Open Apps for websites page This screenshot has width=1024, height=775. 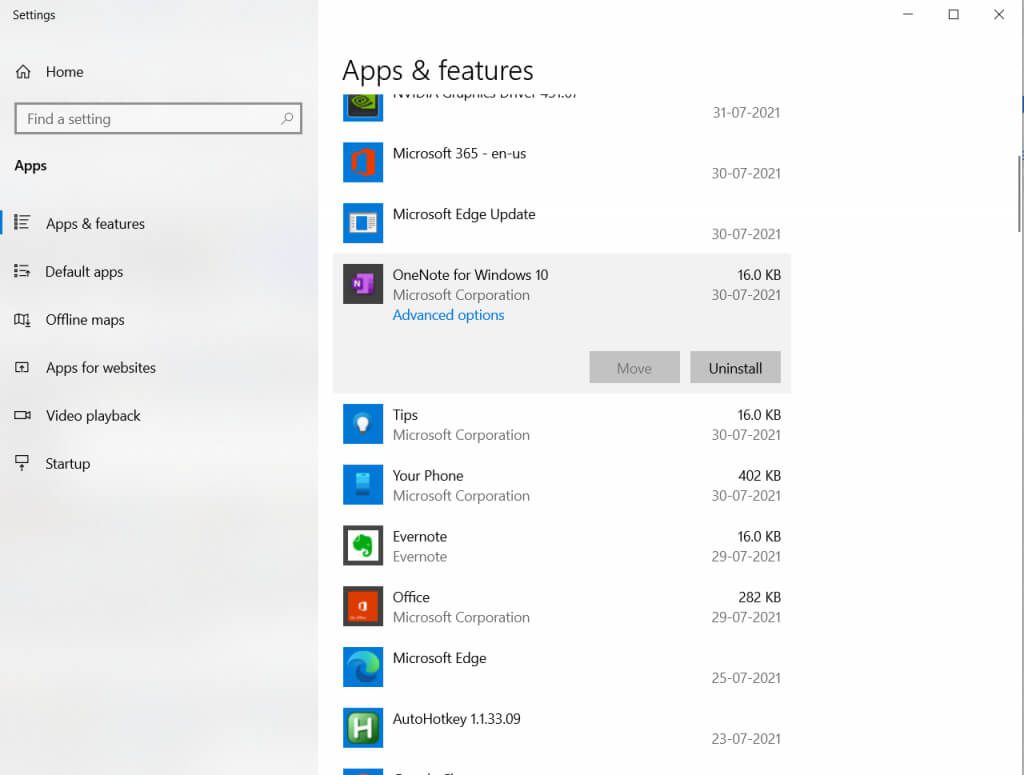tap(101, 368)
